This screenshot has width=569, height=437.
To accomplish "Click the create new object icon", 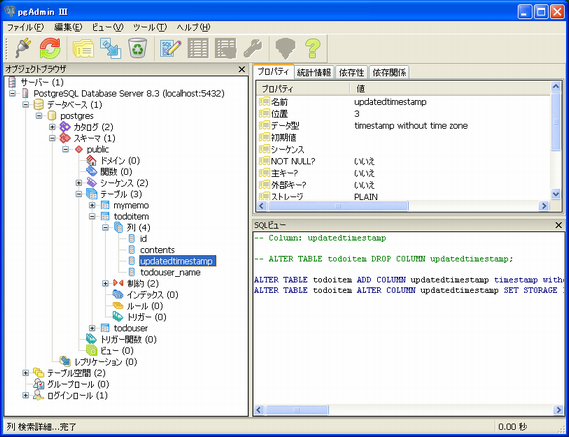I will tap(111, 48).
